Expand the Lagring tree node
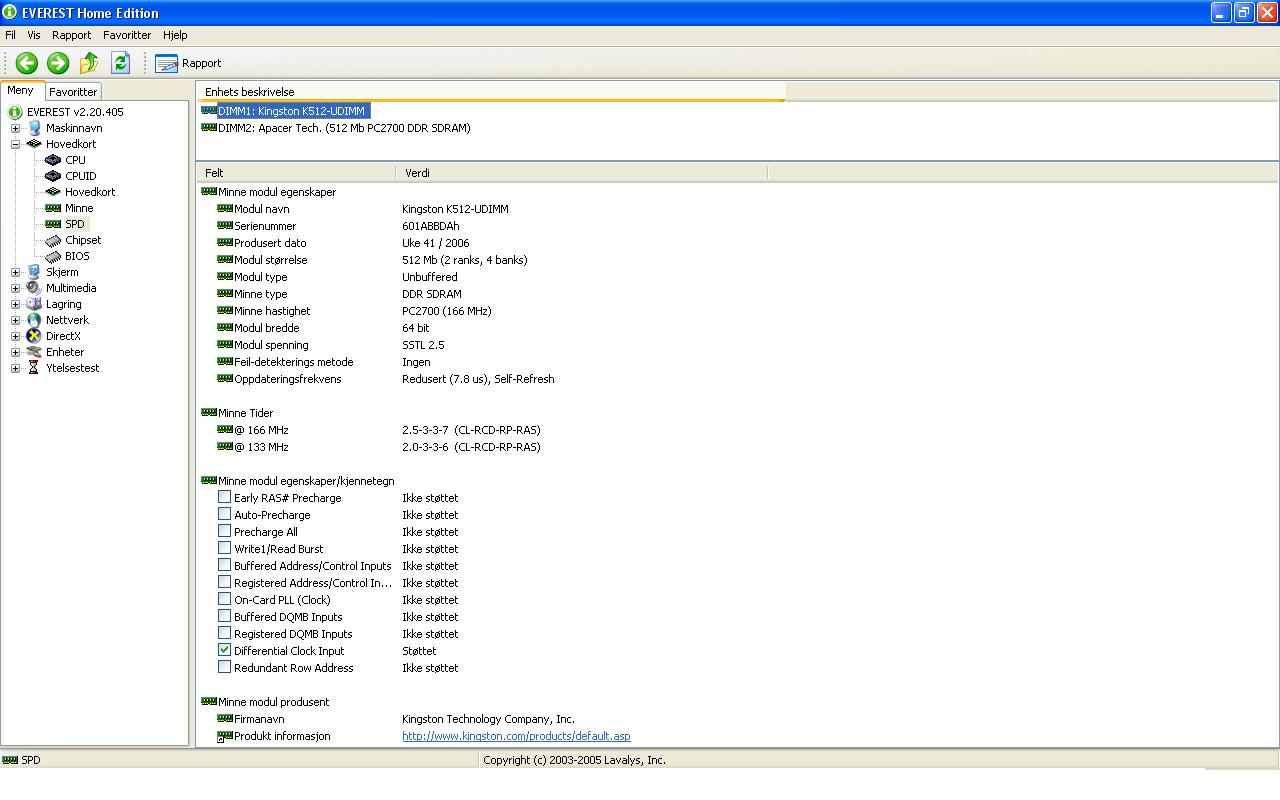The height and width of the screenshot is (800, 1280). click(x=16, y=304)
